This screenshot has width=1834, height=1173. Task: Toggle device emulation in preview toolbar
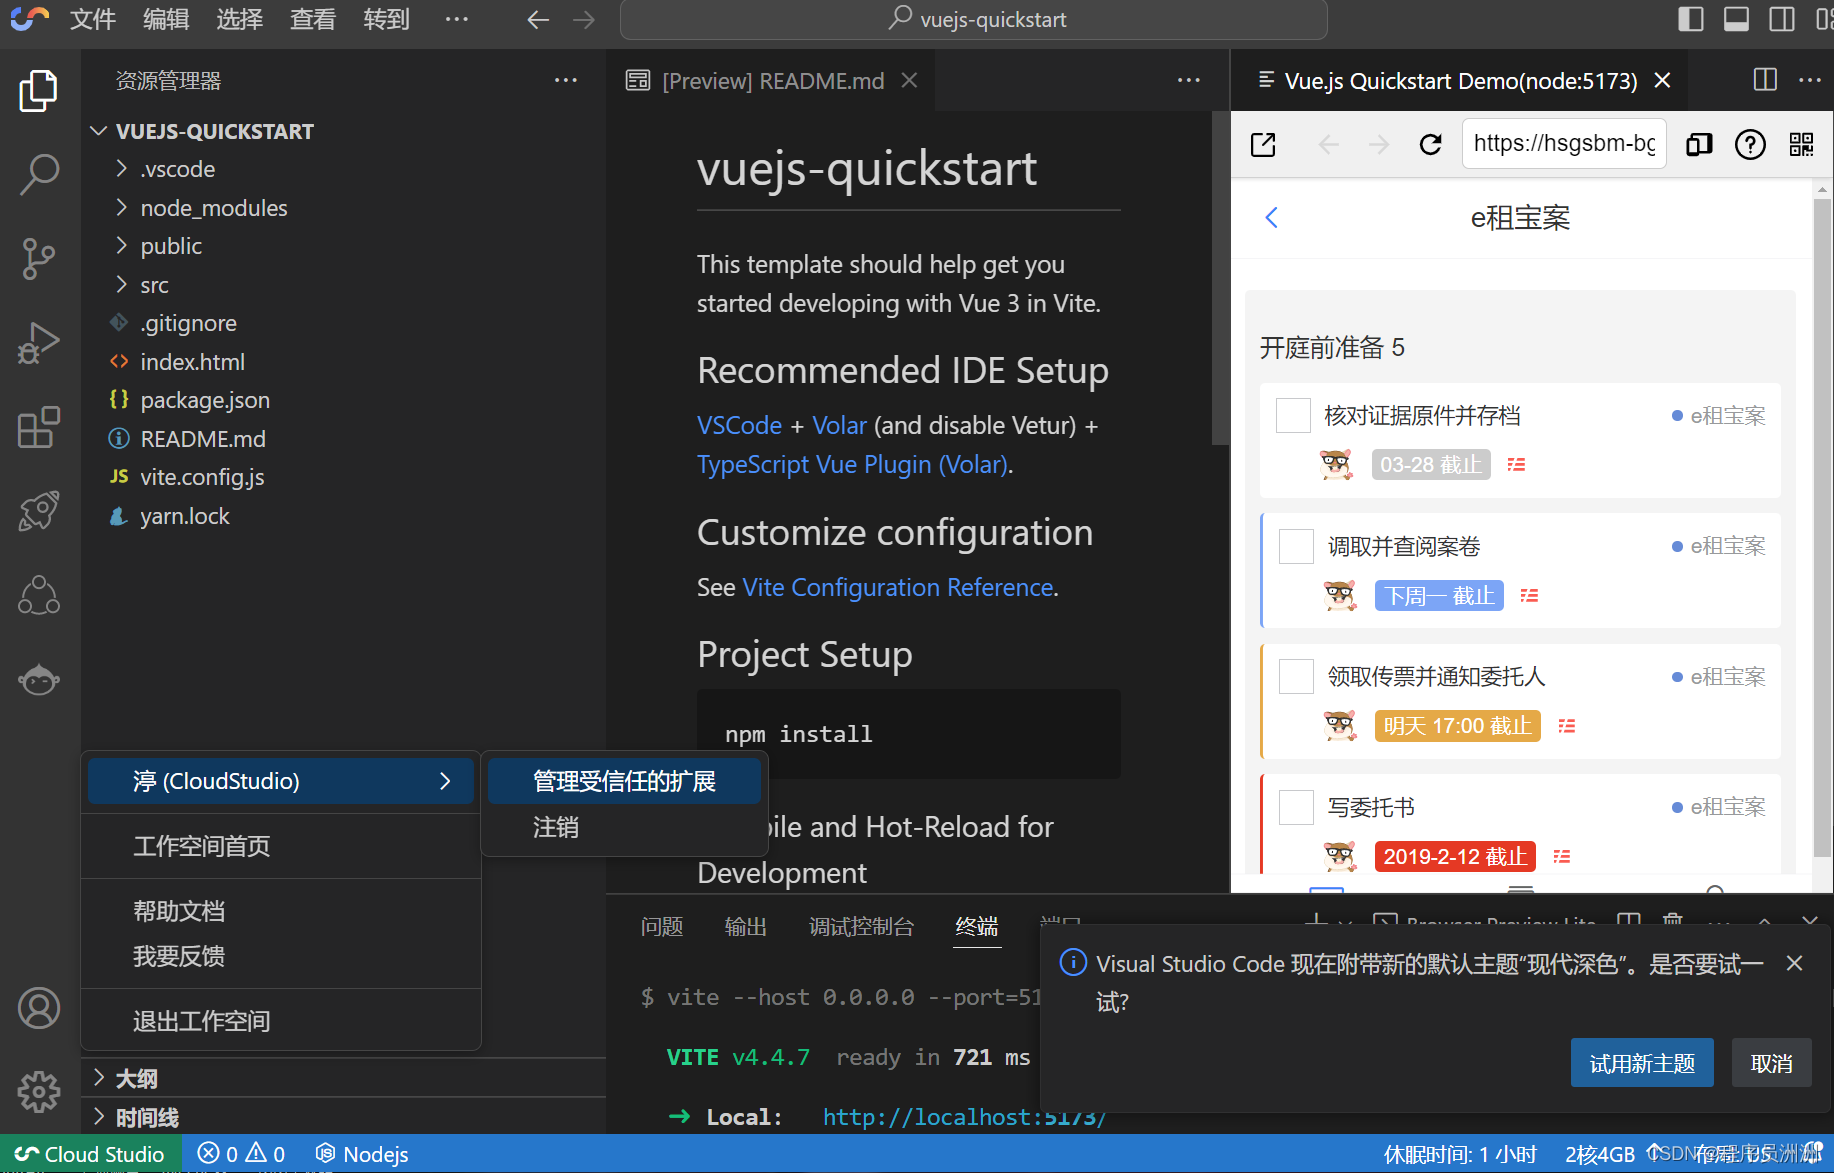1699,144
